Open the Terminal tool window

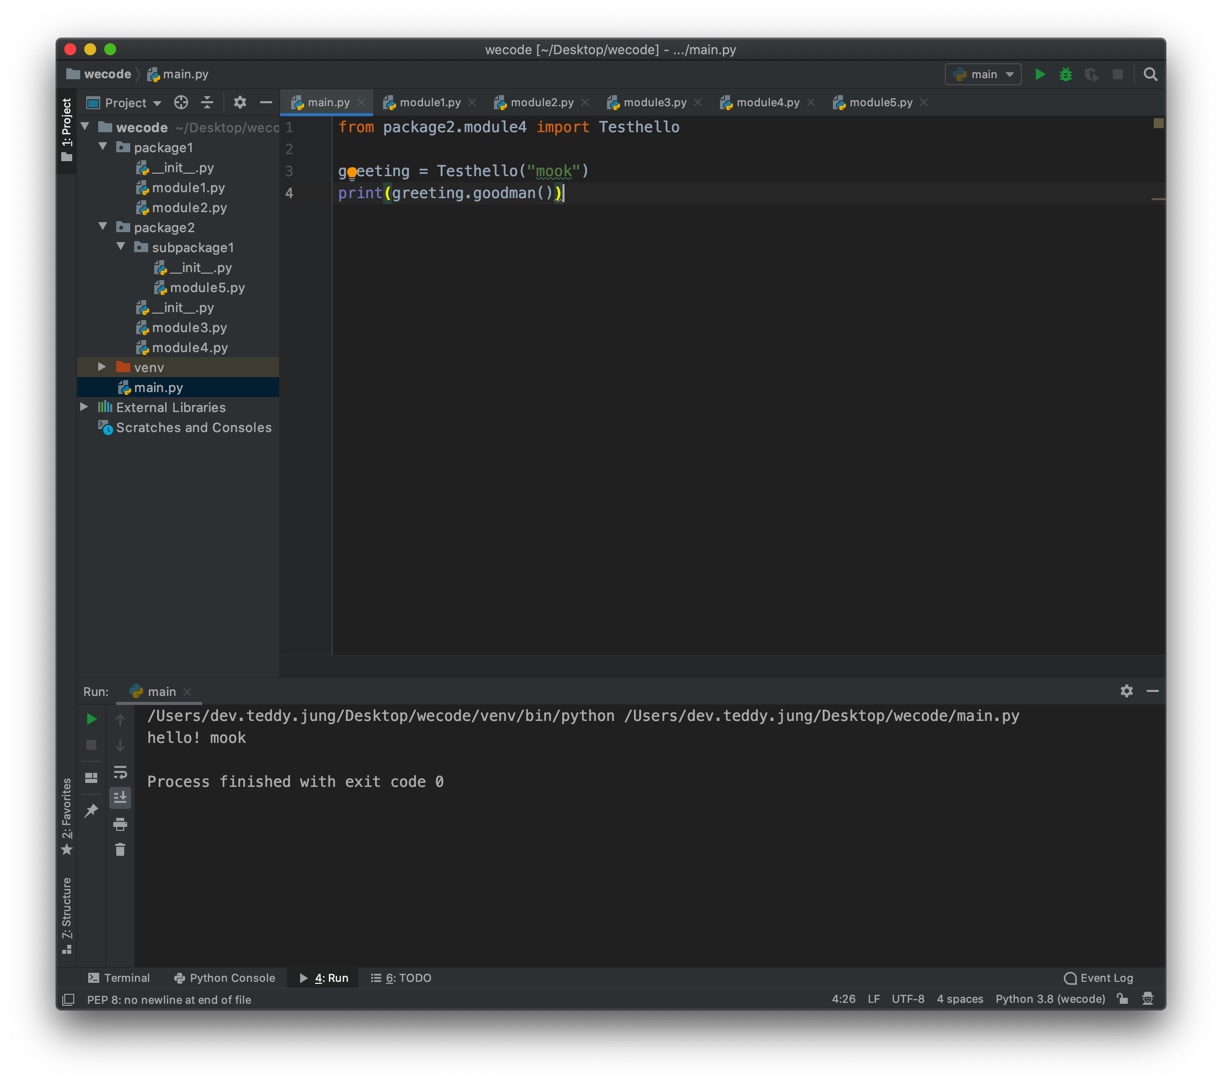pos(118,978)
